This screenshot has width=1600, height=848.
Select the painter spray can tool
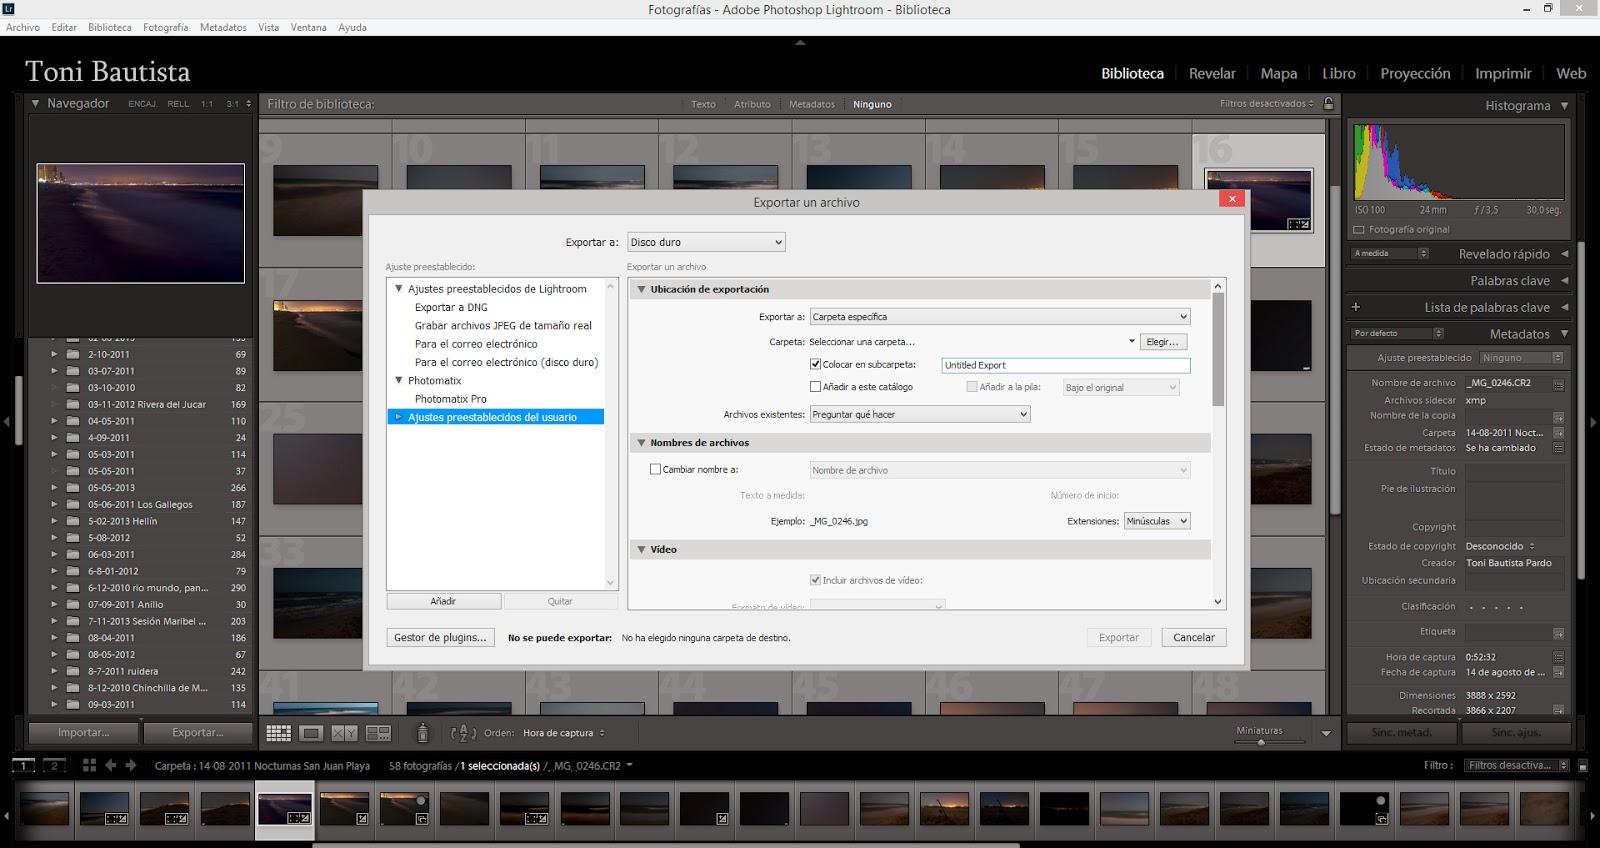pyautogui.click(x=423, y=733)
